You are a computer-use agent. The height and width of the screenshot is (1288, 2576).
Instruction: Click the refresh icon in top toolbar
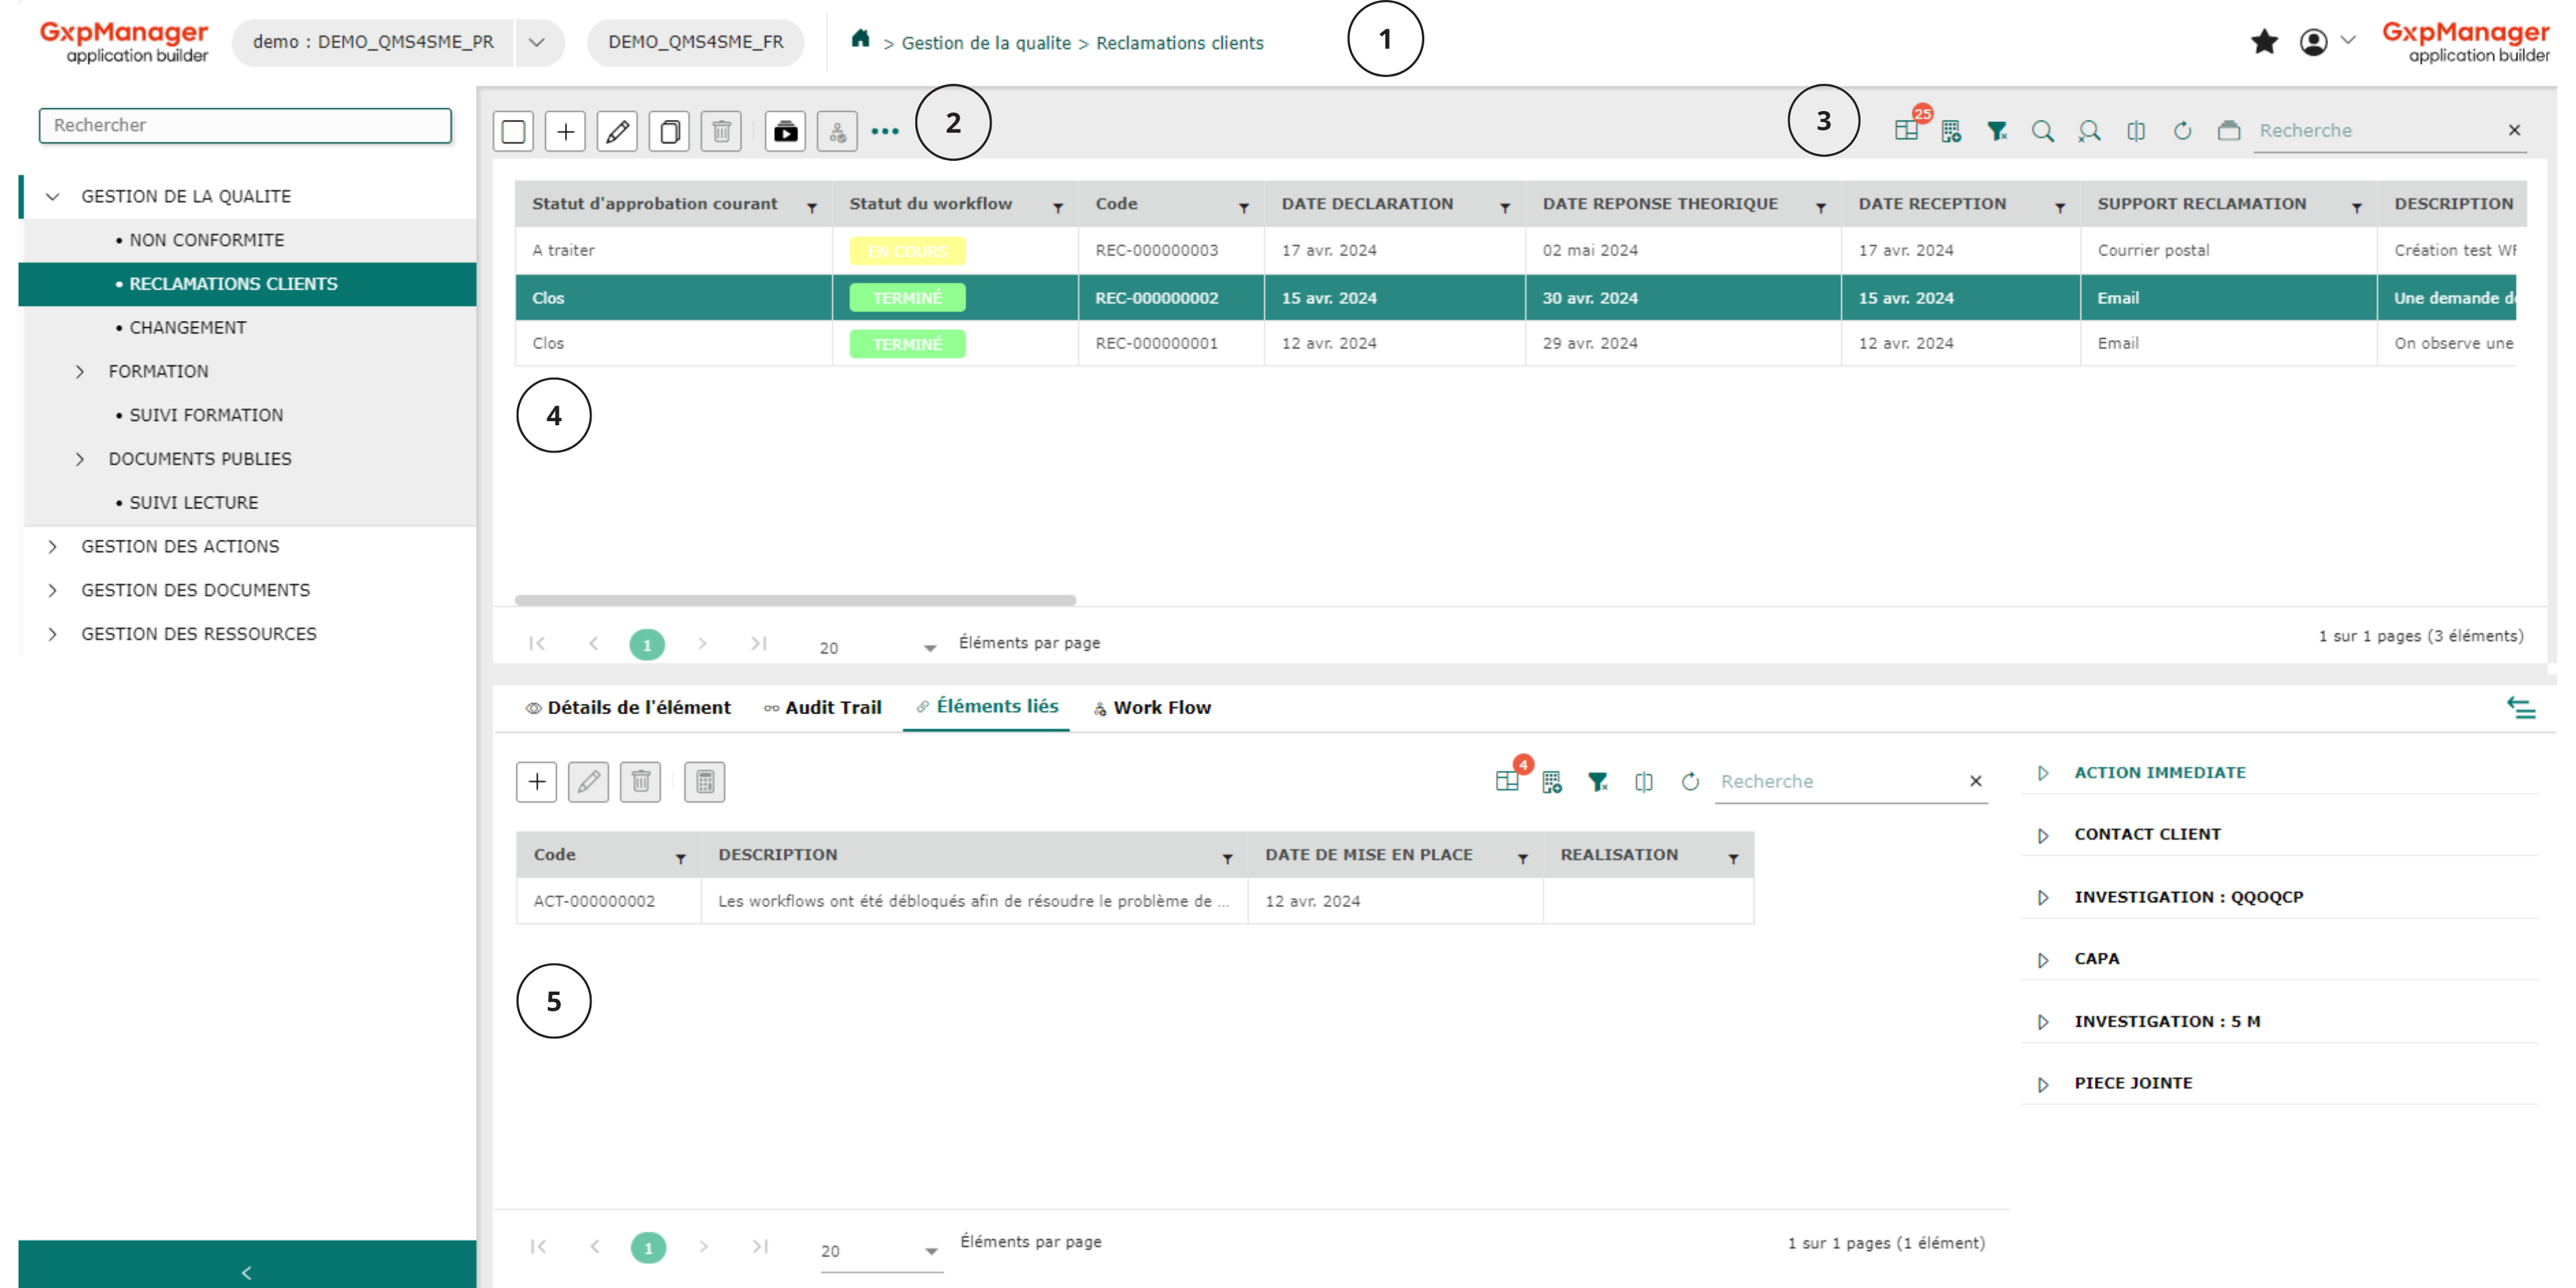(2182, 131)
